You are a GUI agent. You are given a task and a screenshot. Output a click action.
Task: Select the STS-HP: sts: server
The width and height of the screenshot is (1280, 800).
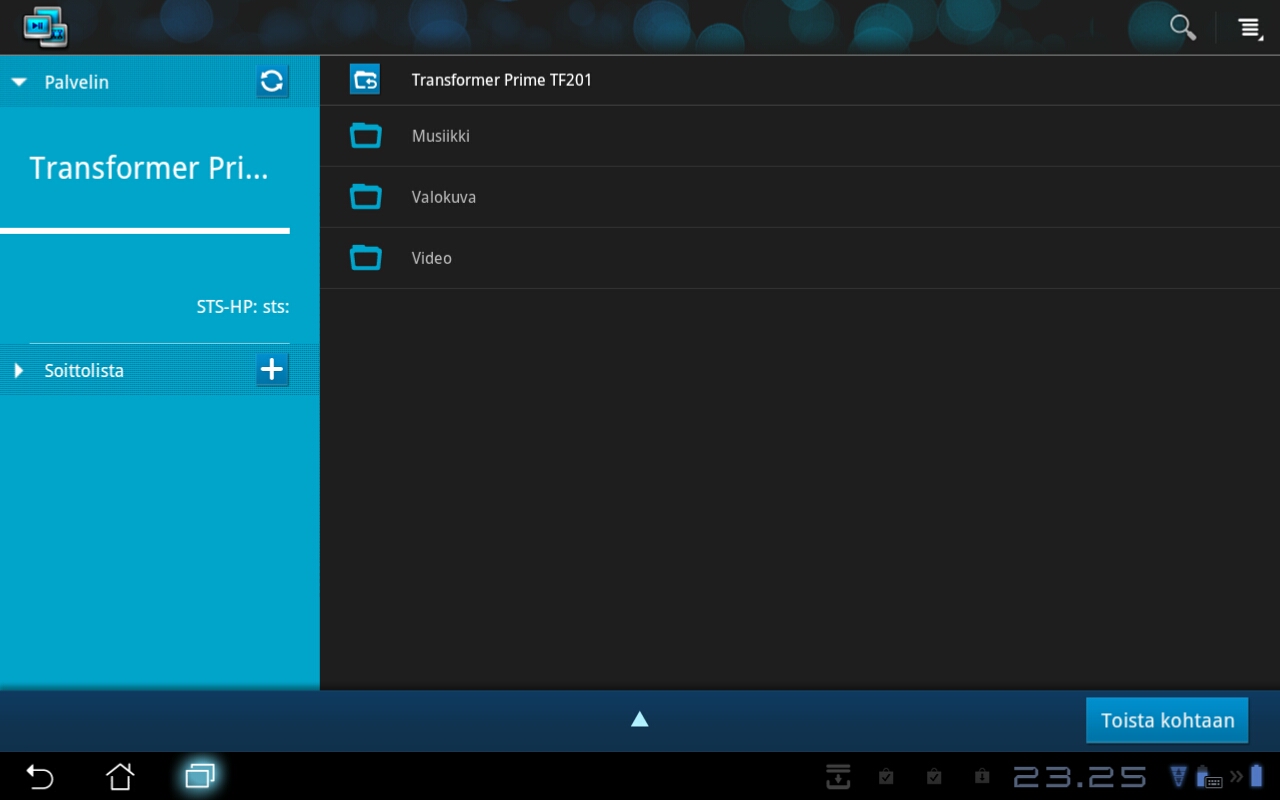coord(243,307)
